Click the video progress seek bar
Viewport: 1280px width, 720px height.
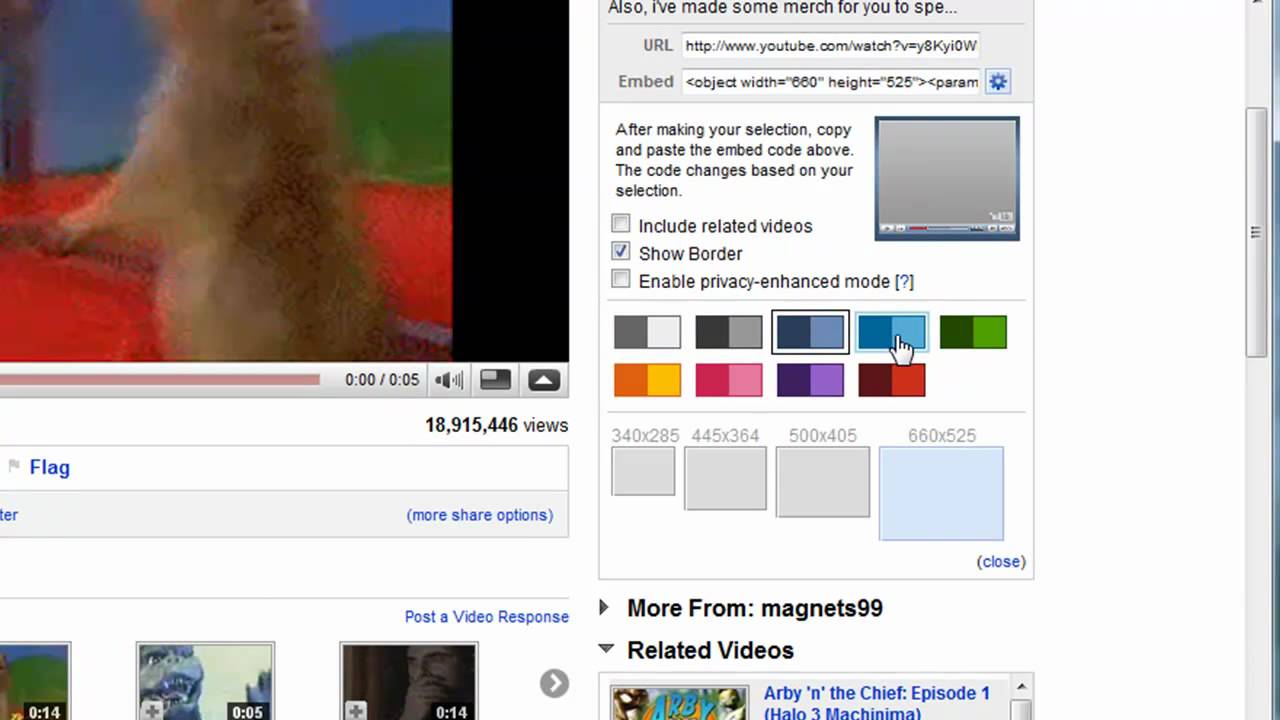tap(160, 380)
